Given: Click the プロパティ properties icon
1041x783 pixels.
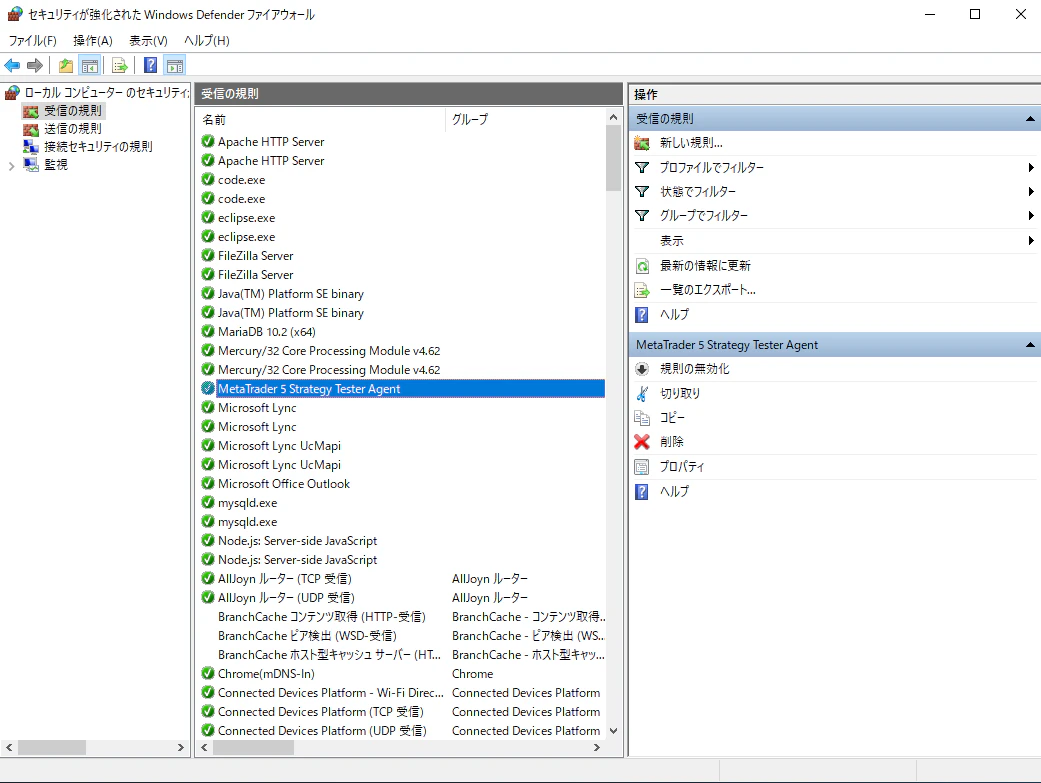Looking at the screenshot, I should pos(642,467).
